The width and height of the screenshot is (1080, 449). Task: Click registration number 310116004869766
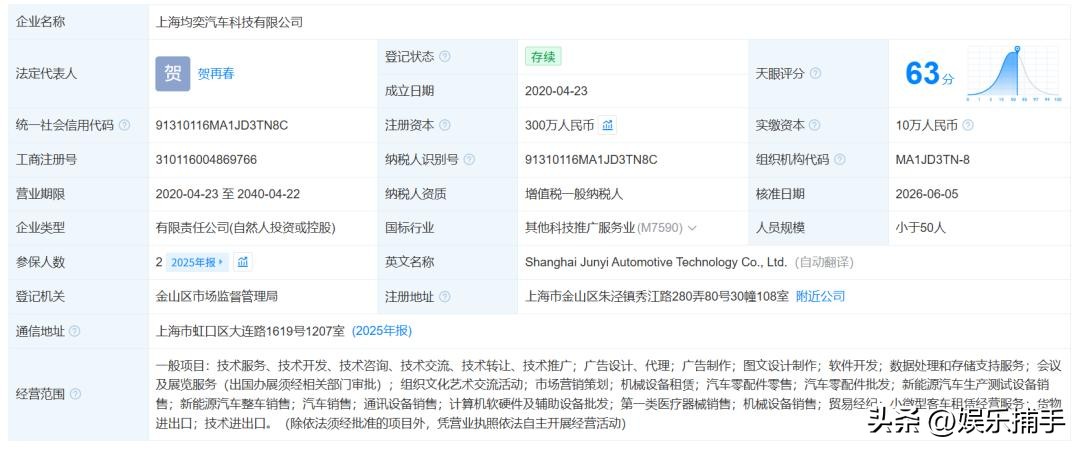point(207,160)
